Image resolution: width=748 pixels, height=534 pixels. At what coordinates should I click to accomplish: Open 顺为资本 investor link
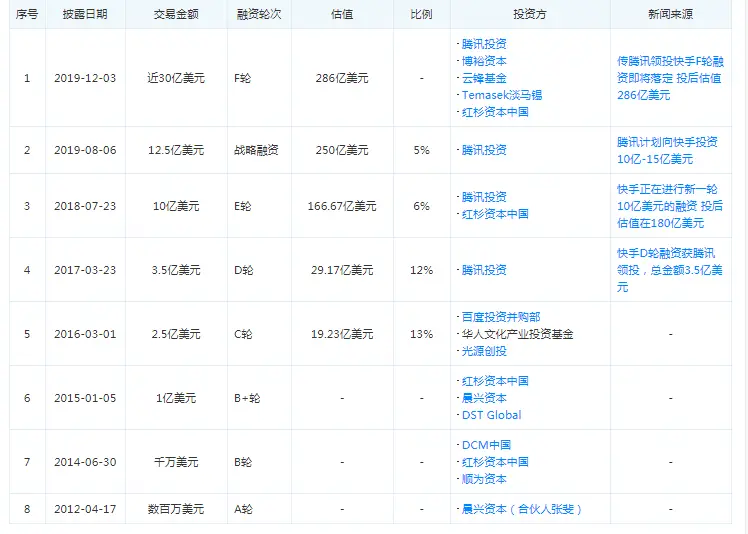(484, 479)
